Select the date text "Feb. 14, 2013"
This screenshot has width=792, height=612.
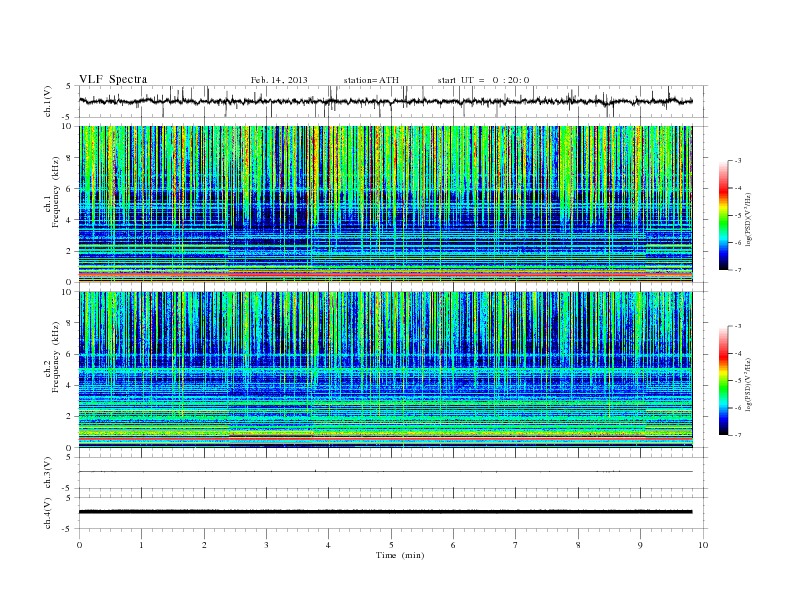279,80
